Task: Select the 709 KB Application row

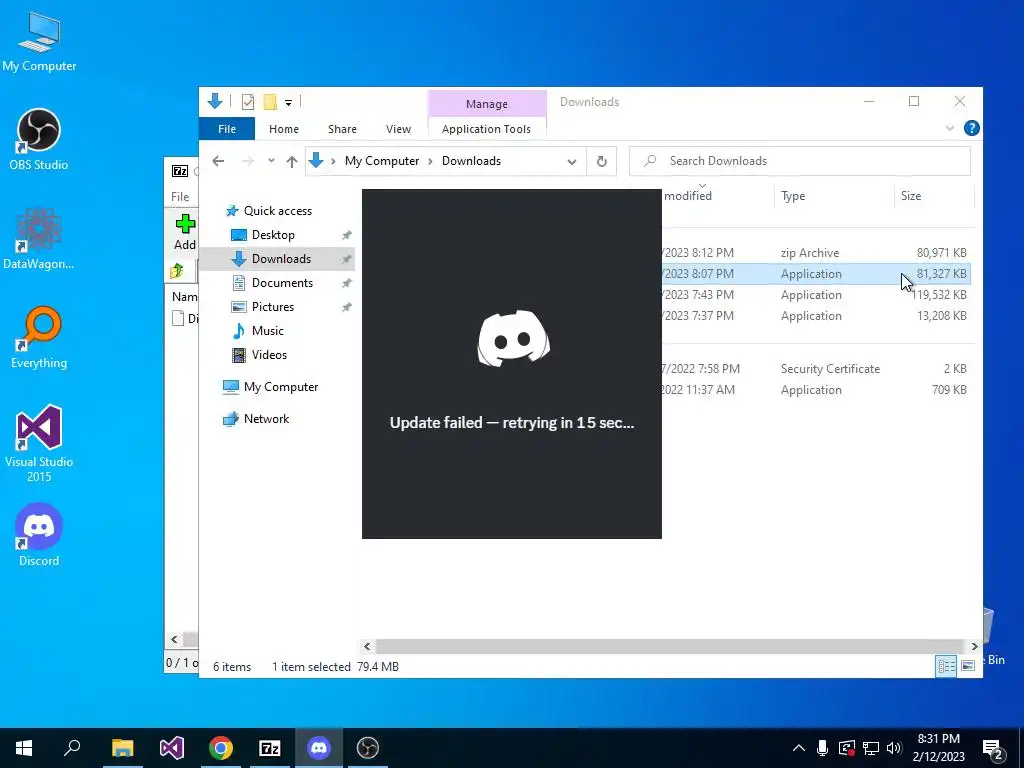Action: (816, 390)
